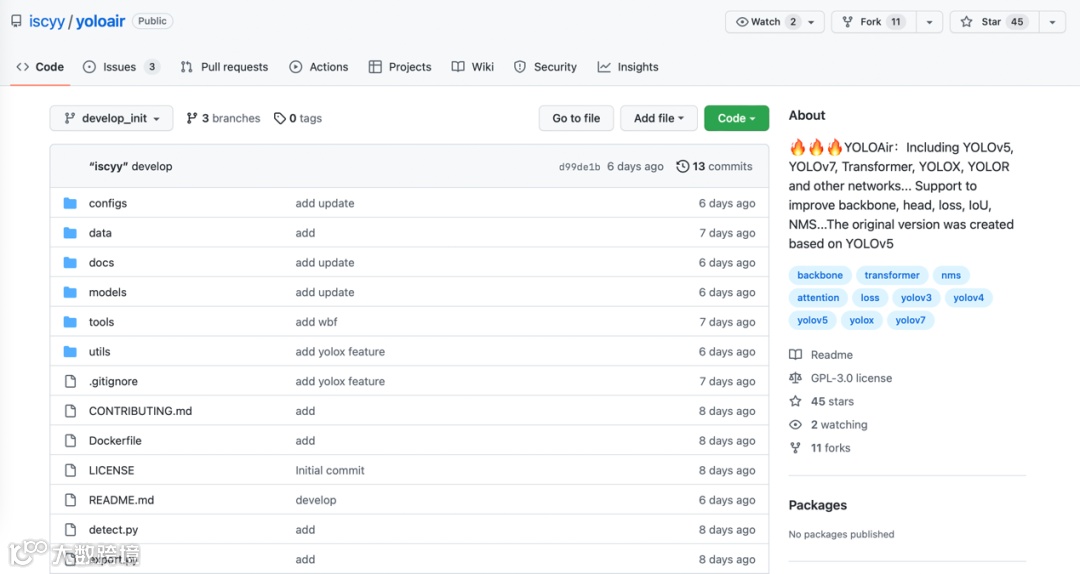This screenshot has width=1080, height=574.
Task: Click the scale icon beside GPL-3.0 license
Action: click(x=796, y=378)
